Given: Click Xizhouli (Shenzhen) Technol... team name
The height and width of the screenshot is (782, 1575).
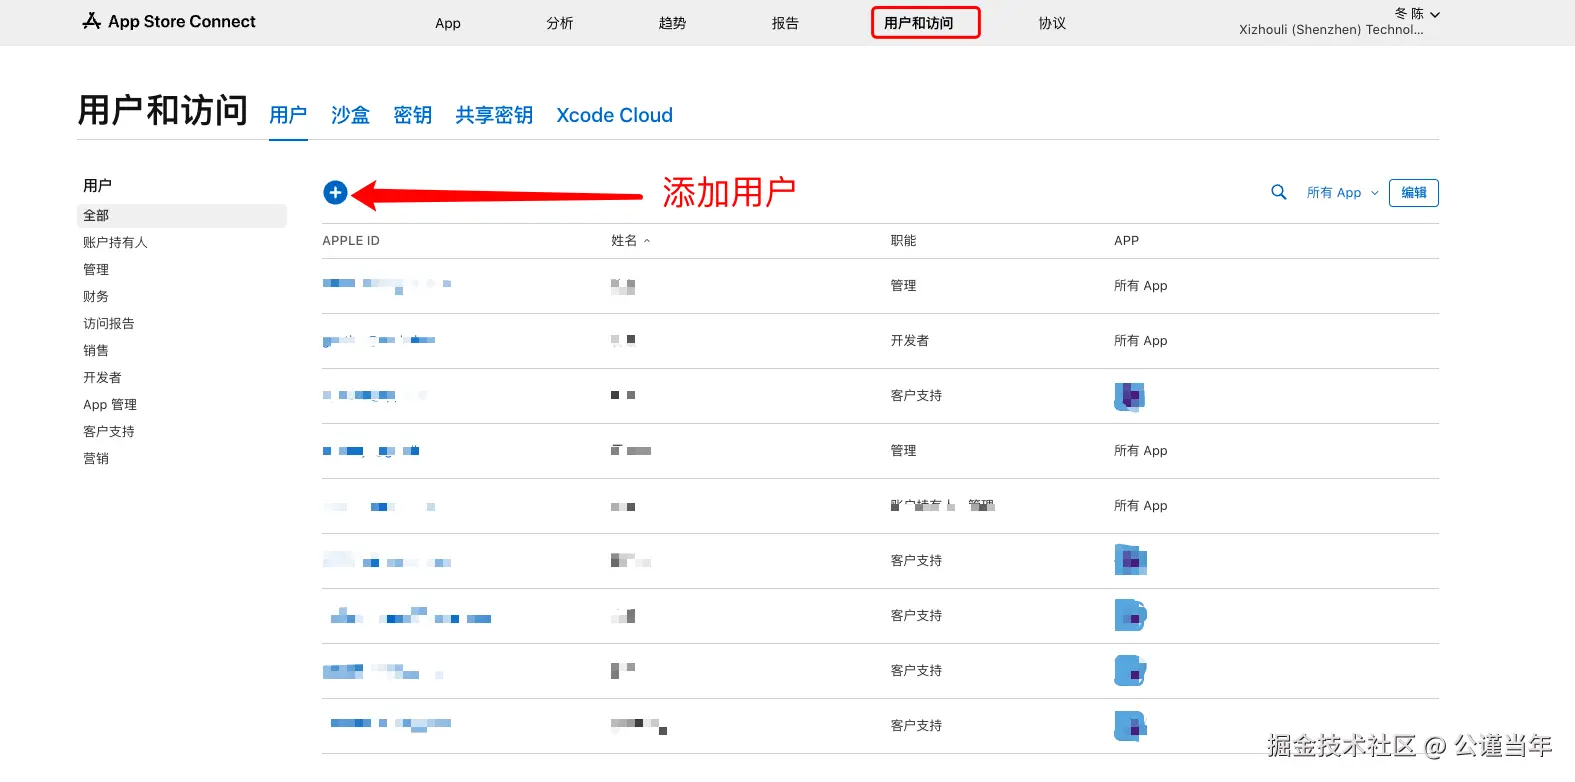Looking at the screenshot, I should point(1331,30).
